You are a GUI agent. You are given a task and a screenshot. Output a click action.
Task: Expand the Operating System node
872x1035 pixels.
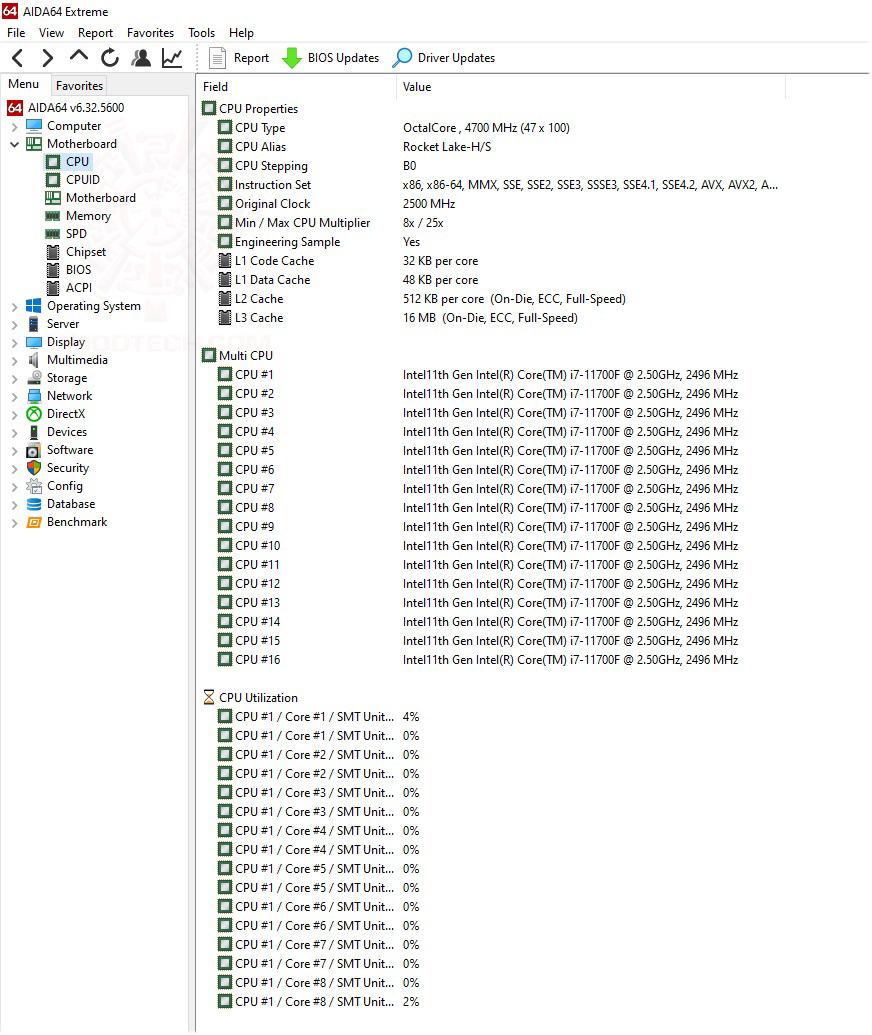[15, 306]
